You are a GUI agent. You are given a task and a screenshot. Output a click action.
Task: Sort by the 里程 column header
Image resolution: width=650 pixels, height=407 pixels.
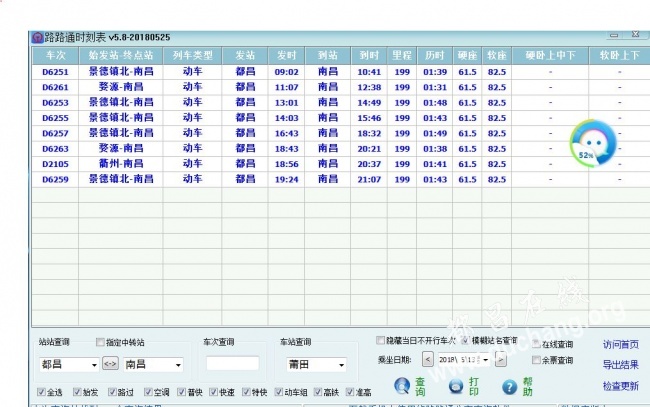pos(402,56)
